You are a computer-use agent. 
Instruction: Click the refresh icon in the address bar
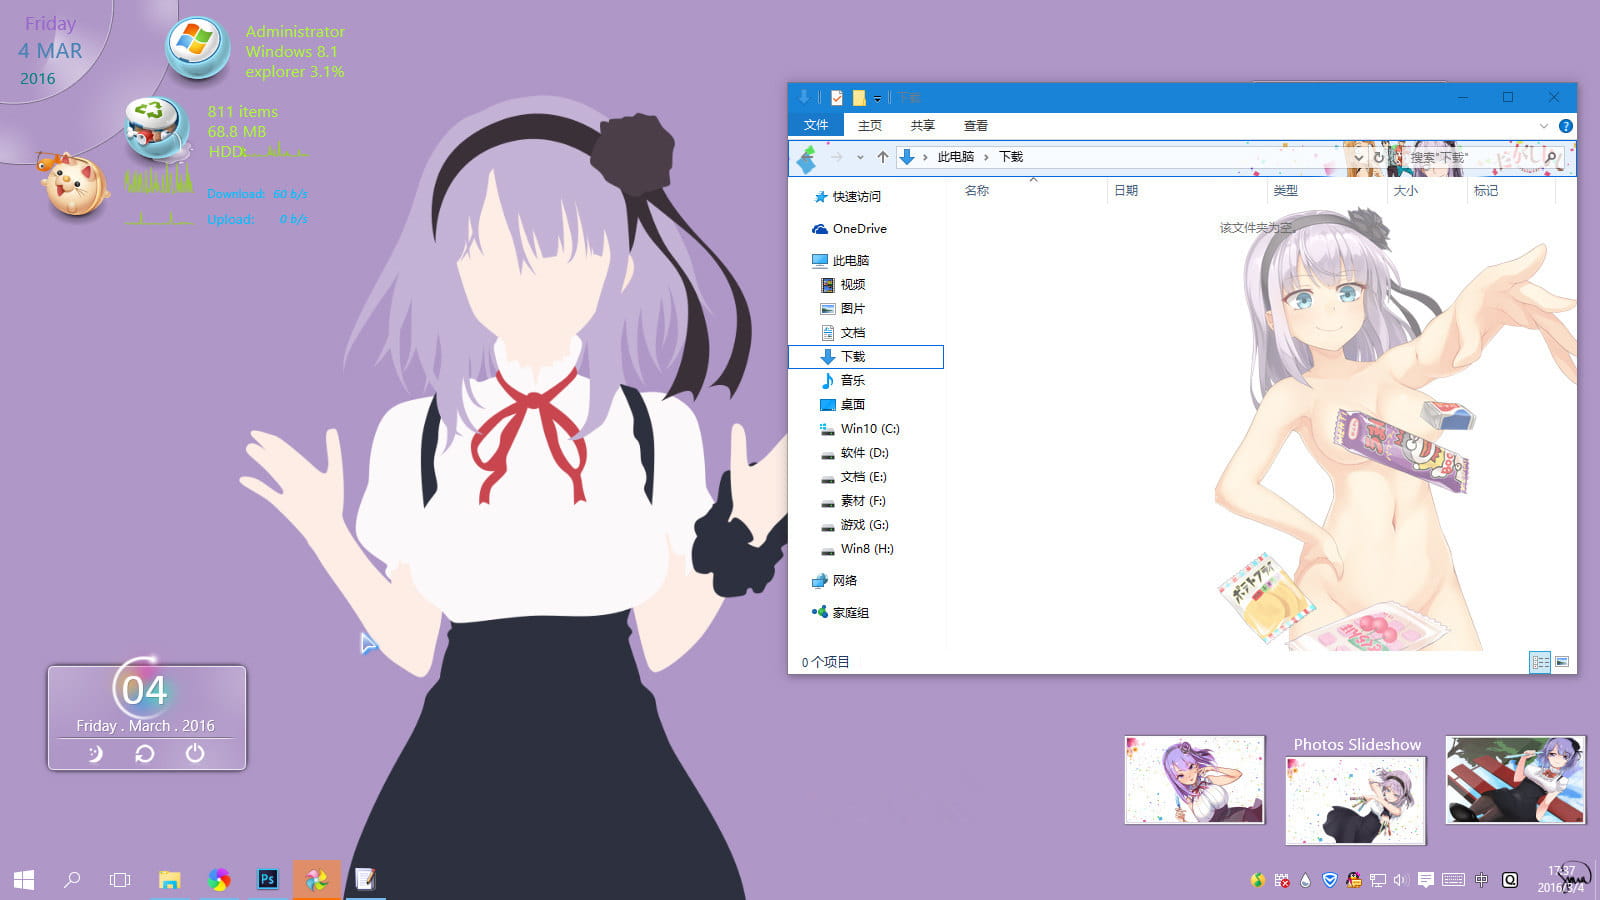[x=1380, y=157]
